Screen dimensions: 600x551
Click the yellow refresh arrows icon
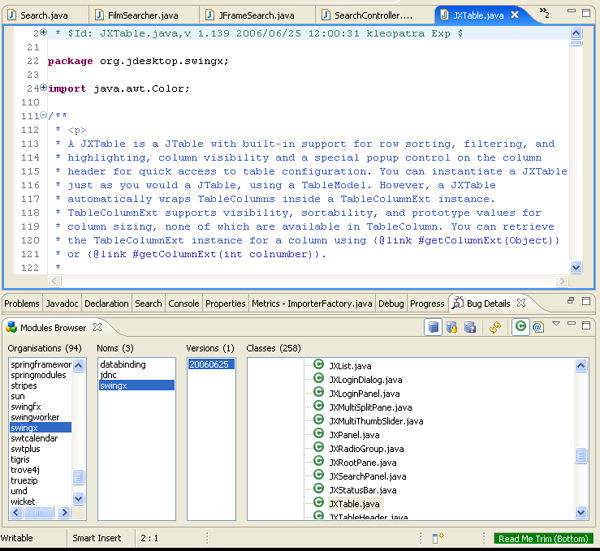[x=494, y=327]
